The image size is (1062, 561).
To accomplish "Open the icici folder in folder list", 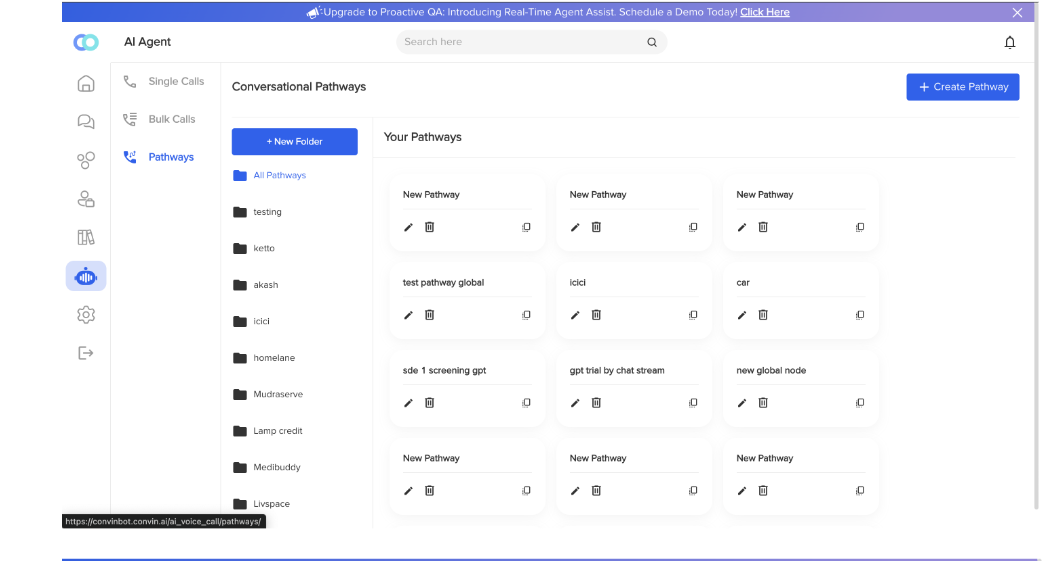I will tap(252, 321).
